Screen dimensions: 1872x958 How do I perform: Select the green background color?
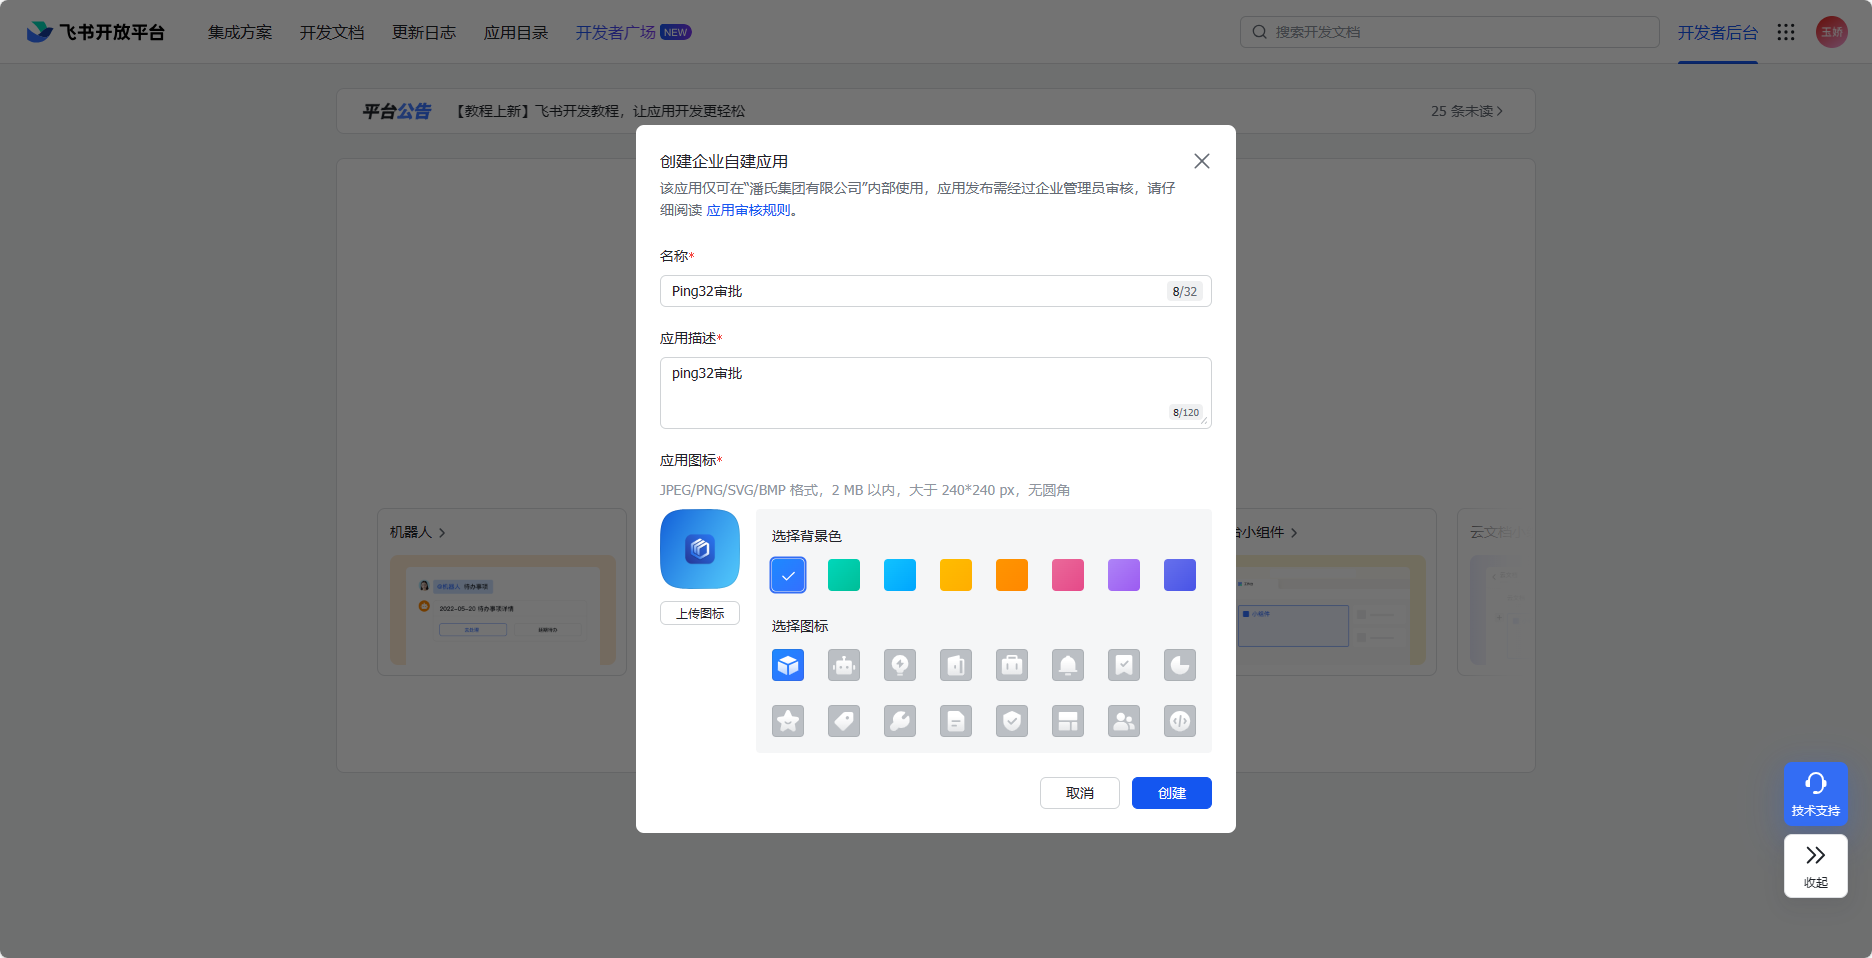tap(844, 575)
